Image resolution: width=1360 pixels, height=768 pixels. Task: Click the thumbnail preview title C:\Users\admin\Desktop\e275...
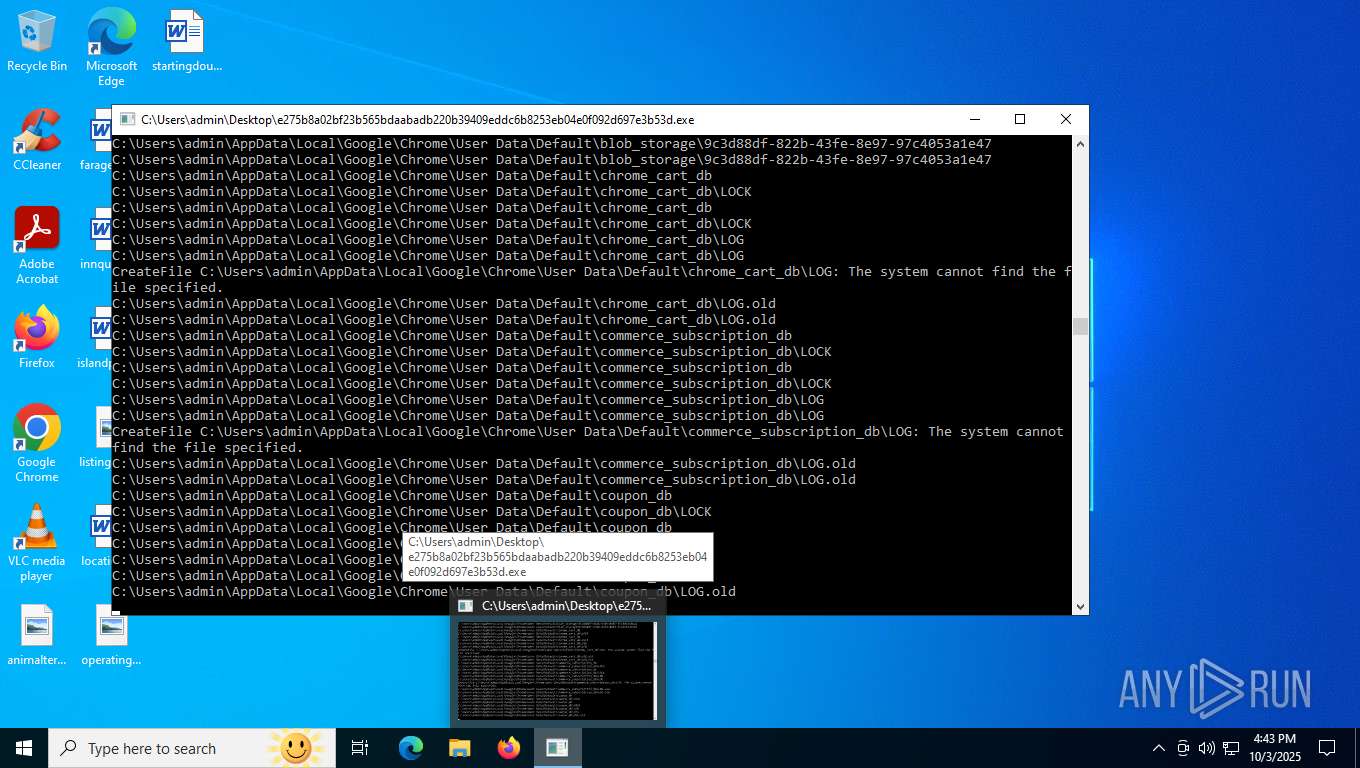[566, 606]
